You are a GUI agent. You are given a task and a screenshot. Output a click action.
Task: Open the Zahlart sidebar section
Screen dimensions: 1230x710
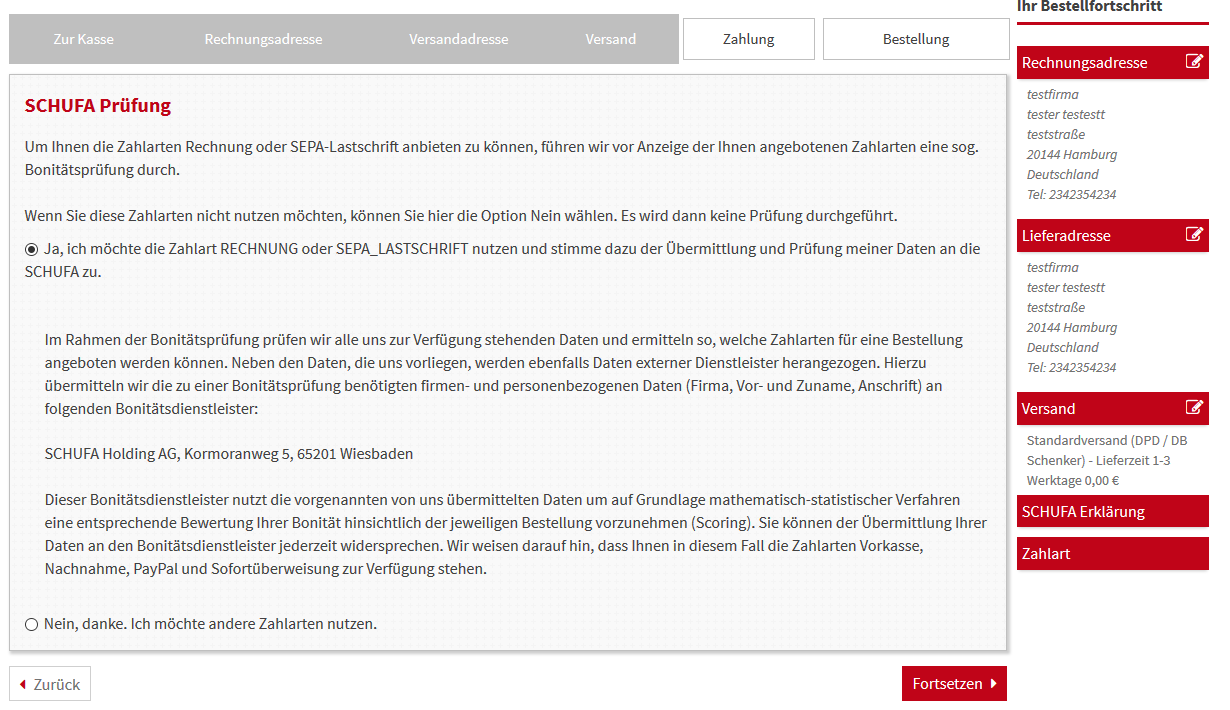coord(1113,553)
